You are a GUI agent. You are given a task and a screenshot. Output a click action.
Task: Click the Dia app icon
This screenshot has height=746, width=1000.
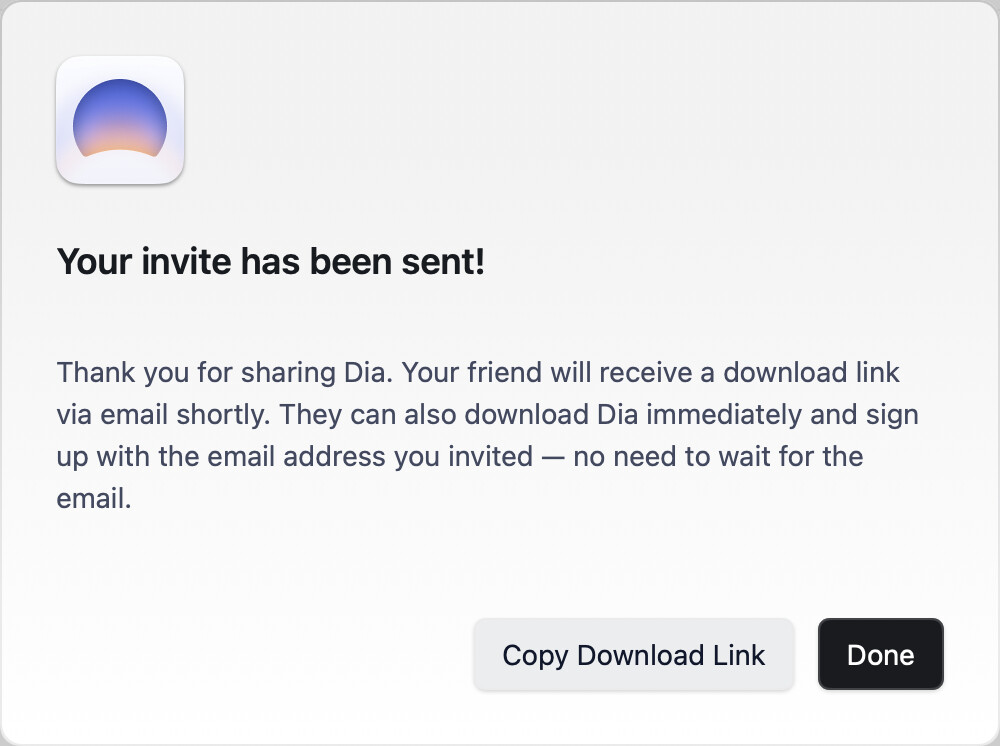coord(120,120)
